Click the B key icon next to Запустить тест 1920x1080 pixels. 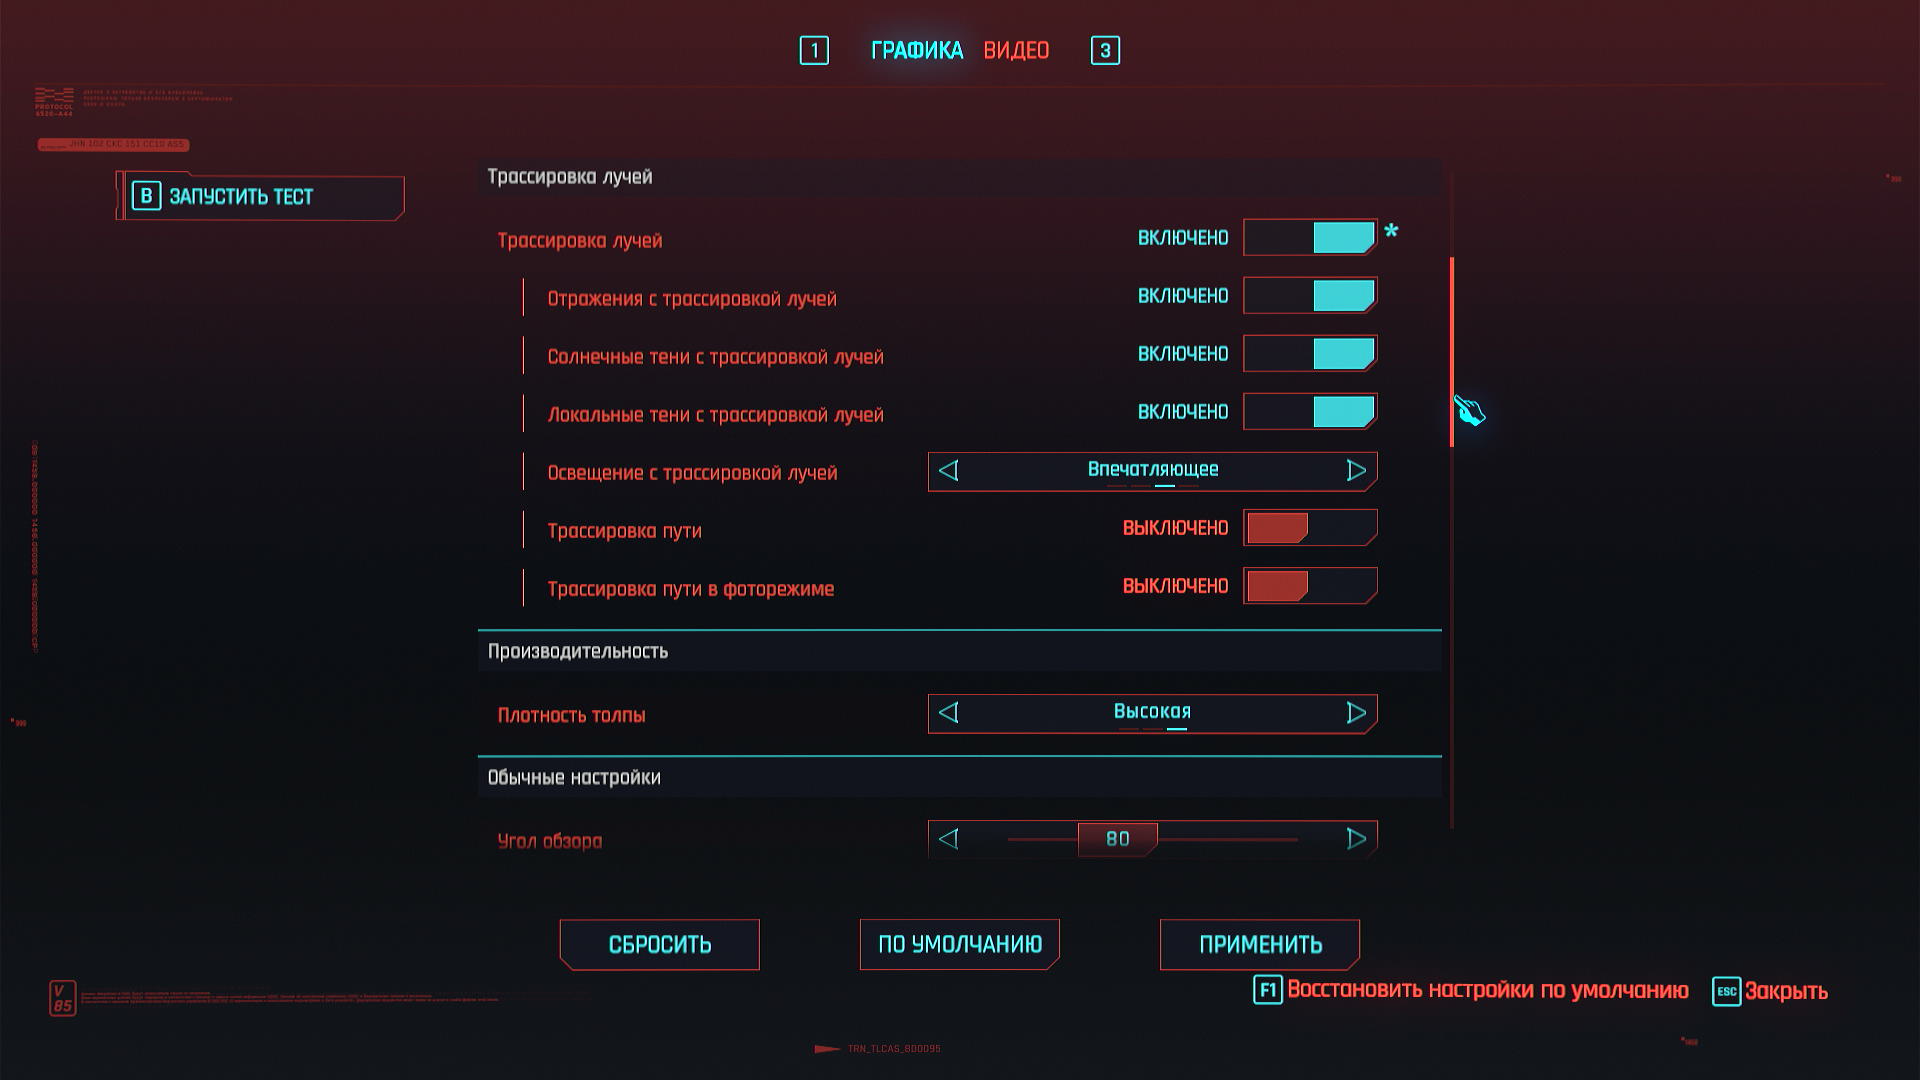tap(146, 196)
